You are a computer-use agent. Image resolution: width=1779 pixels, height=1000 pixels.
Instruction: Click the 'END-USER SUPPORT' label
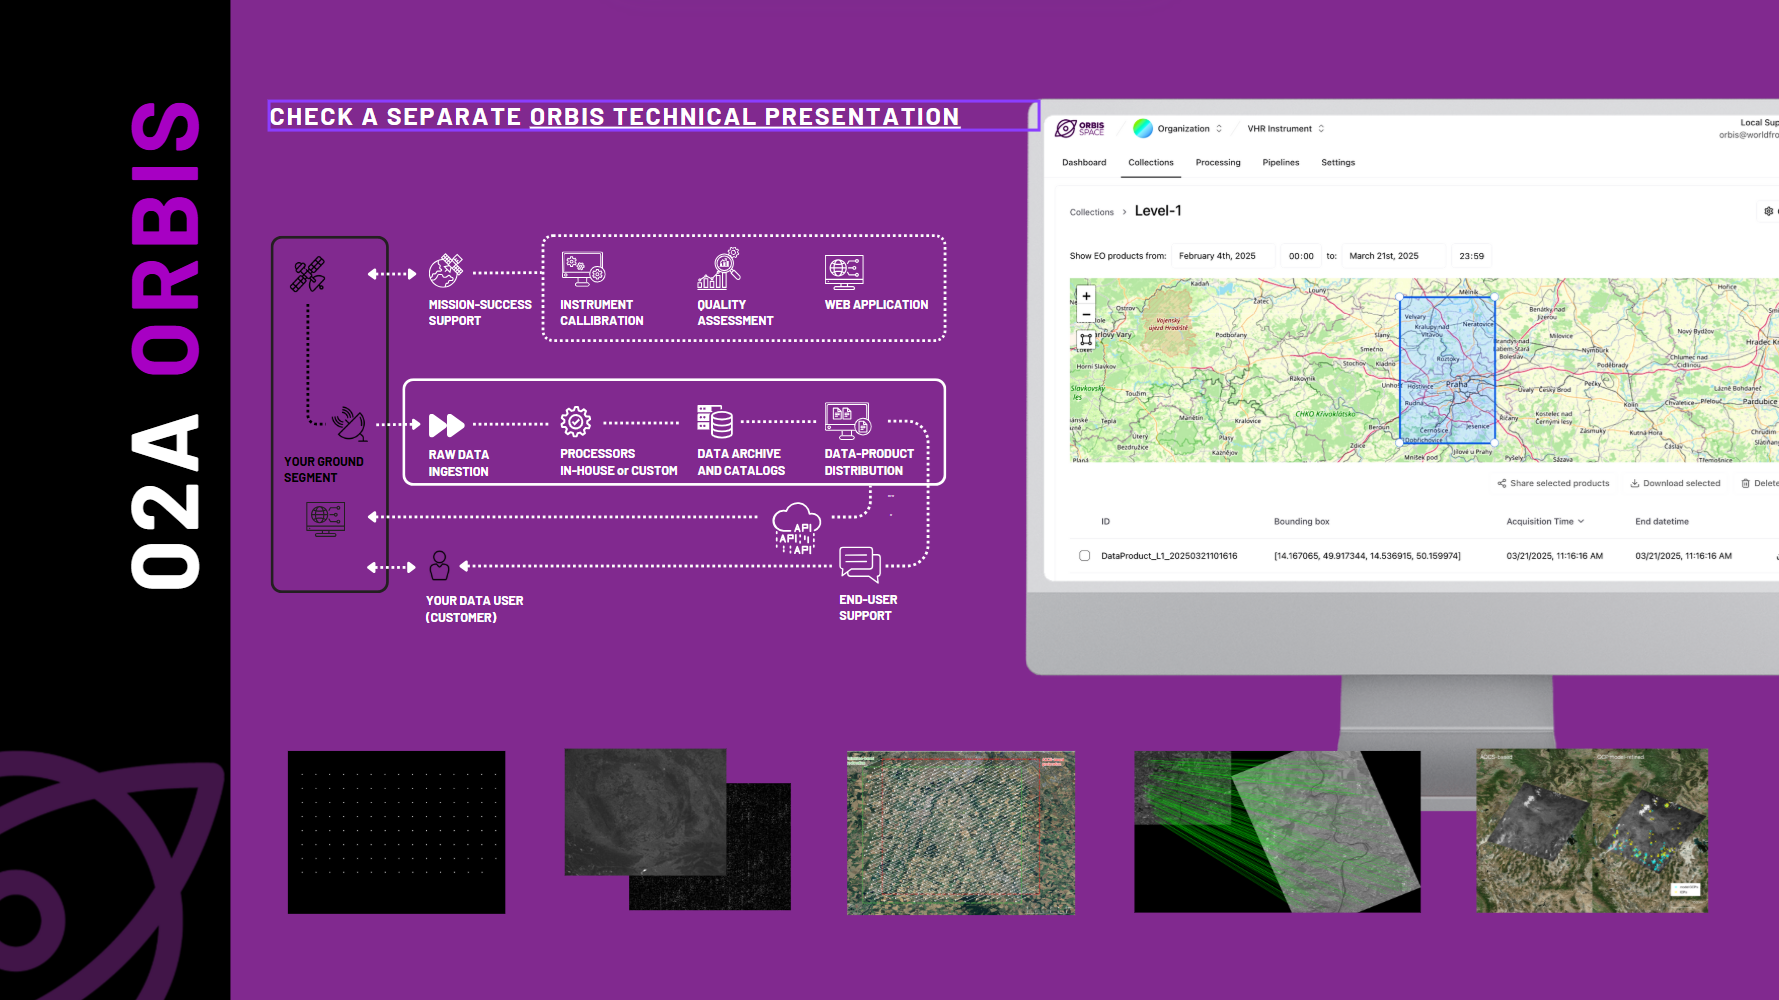click(x=868, y=608)
